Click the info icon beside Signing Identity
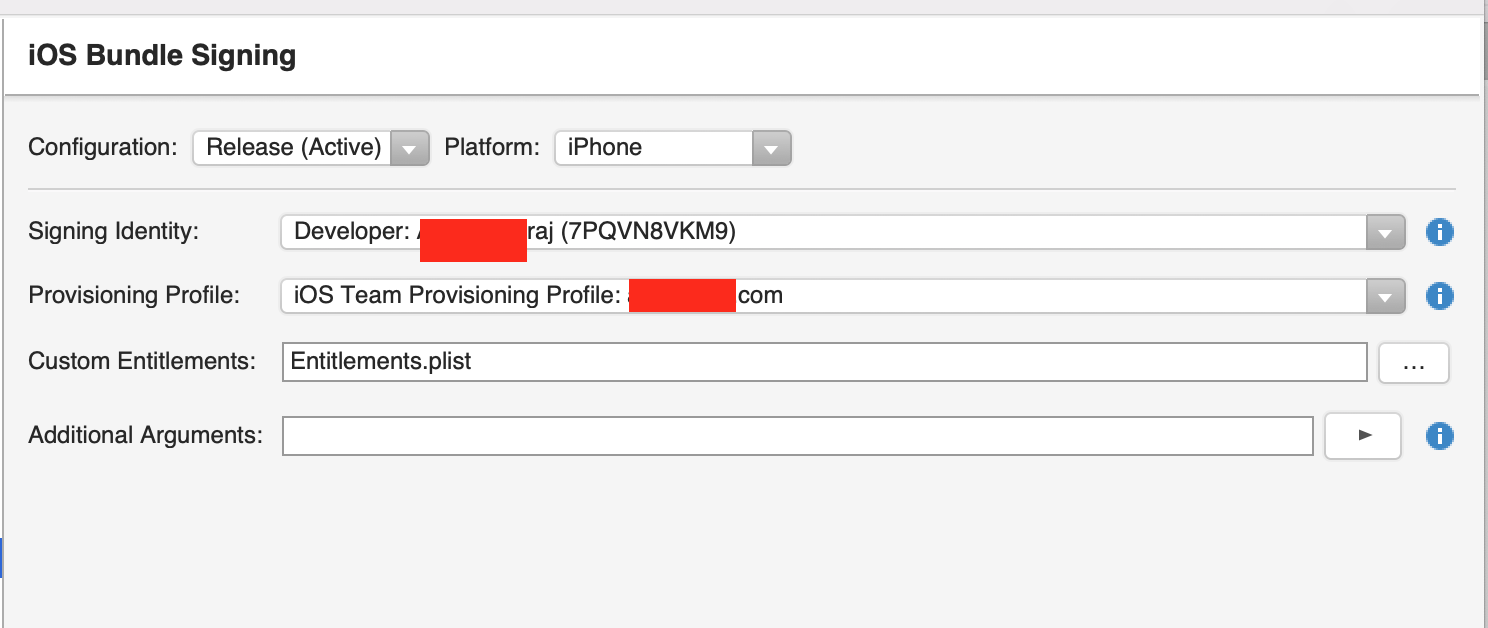The height and width of the screenshot is (628, 1488). click(1439, 232)
